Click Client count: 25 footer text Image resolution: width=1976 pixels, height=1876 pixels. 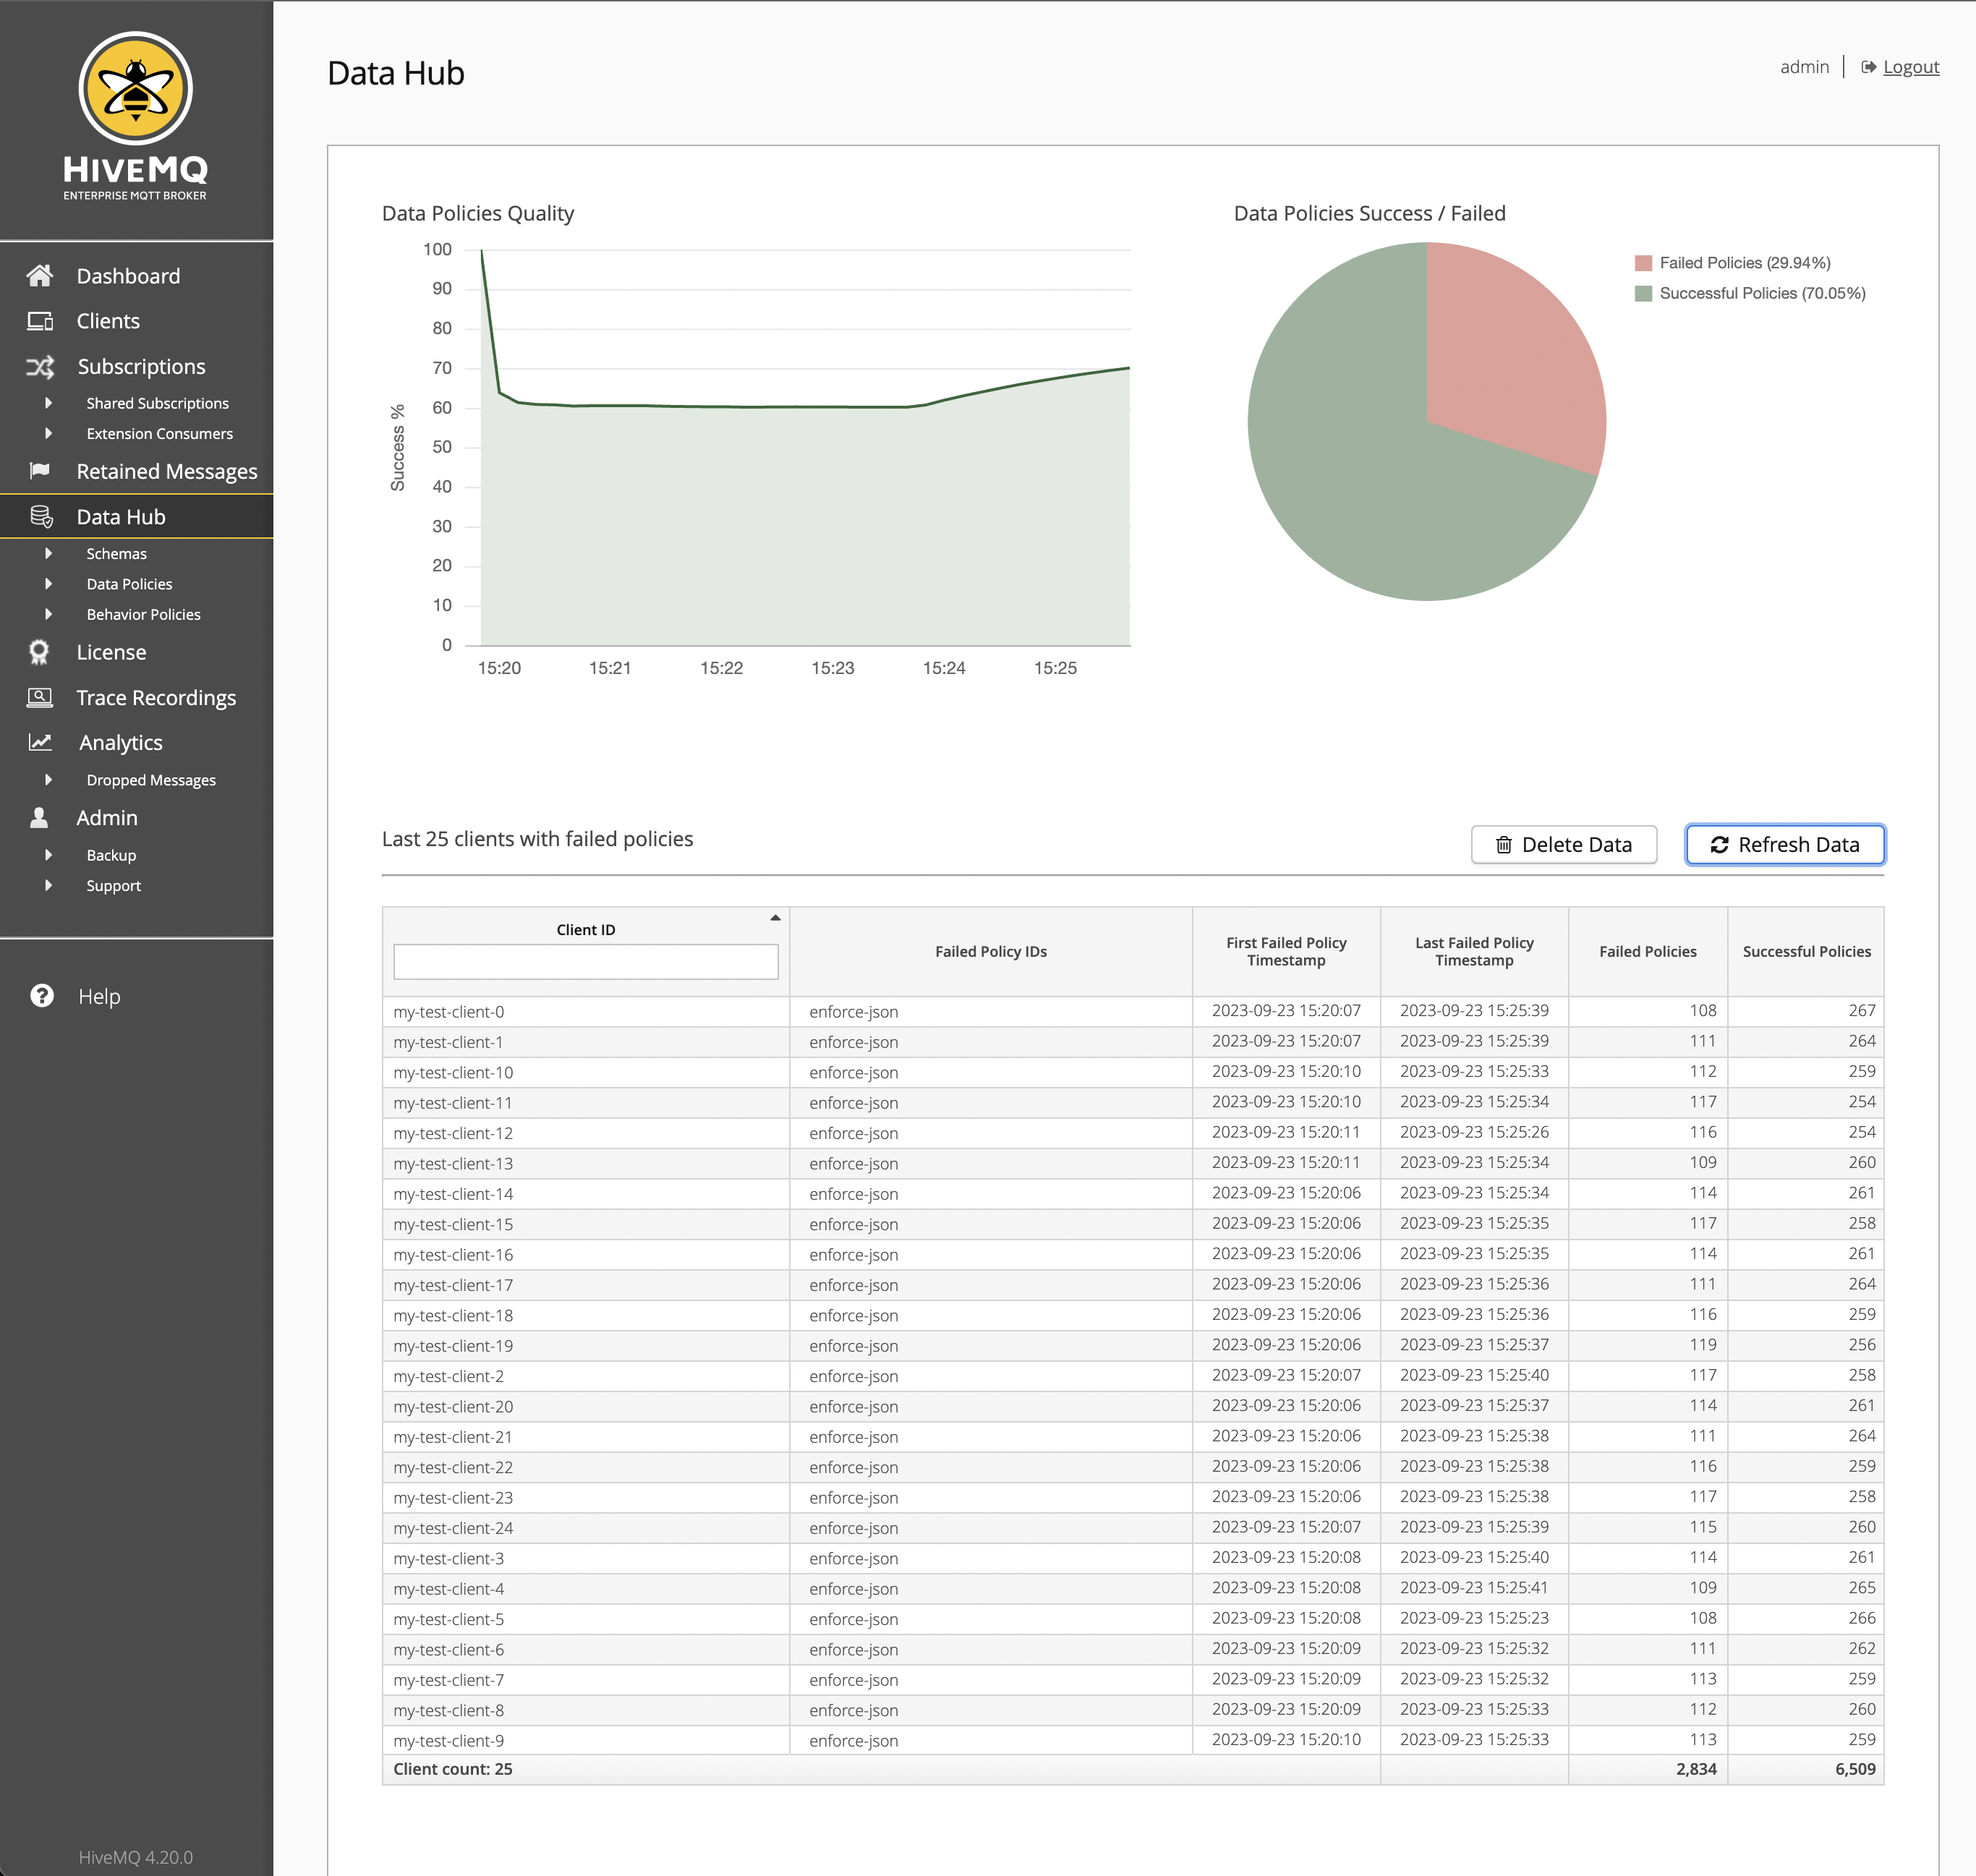tap(453, 1769)
